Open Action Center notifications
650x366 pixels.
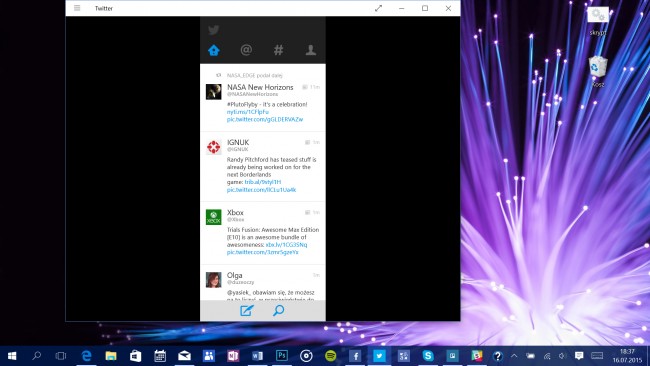[x=579, y=356]
